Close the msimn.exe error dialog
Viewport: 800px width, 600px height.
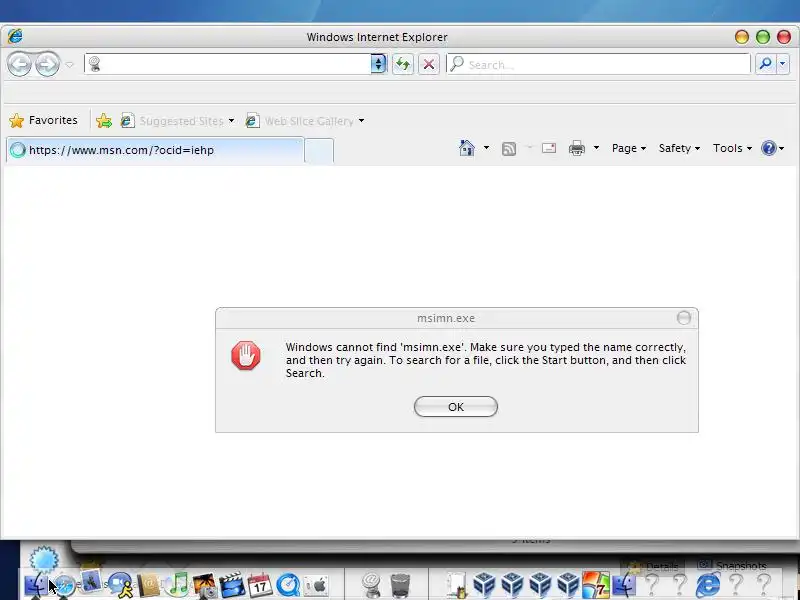684,318
